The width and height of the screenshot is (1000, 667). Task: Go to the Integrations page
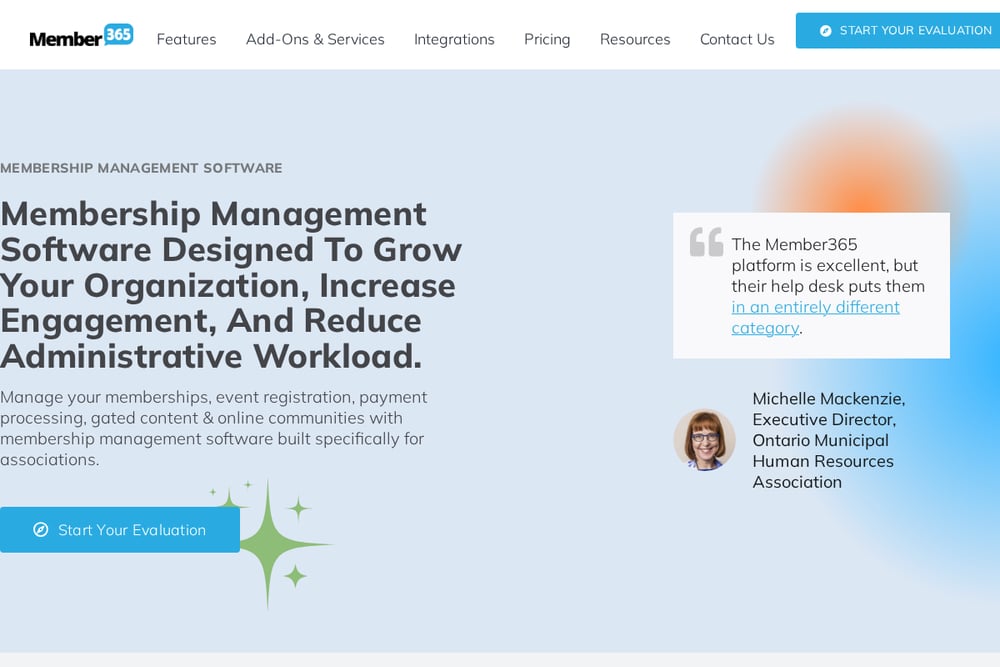coord(454,40)
